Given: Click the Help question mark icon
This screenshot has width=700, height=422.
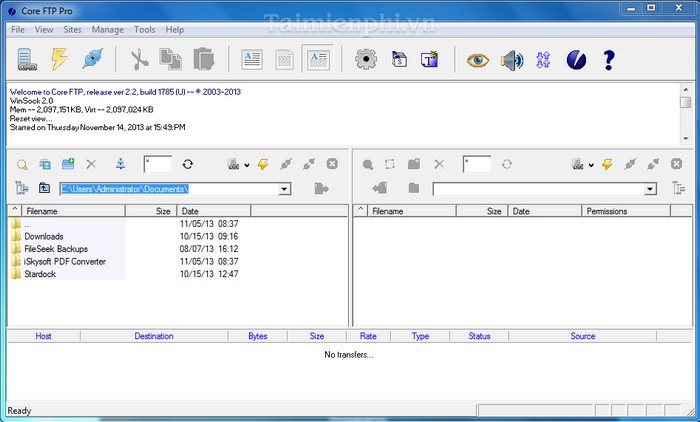Looking at the screenshot, I should coord(608,60).
